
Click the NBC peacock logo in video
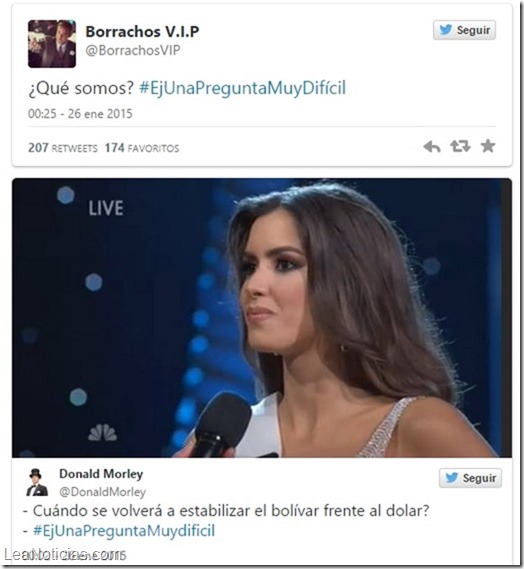pyautogui.click(x=103, y=432)
